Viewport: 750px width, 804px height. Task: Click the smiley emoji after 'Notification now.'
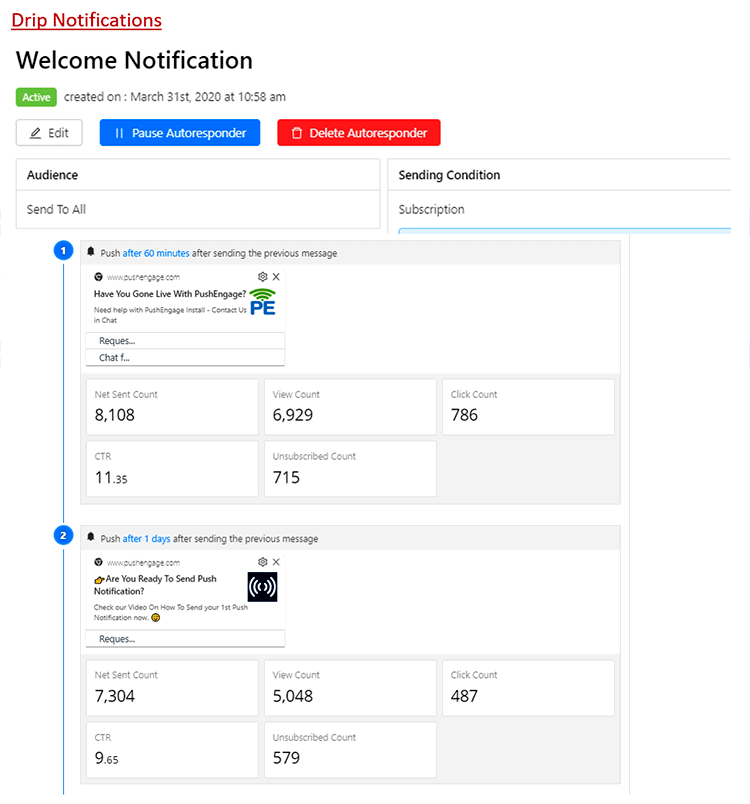pyautogui.click(x=156, y=618)
